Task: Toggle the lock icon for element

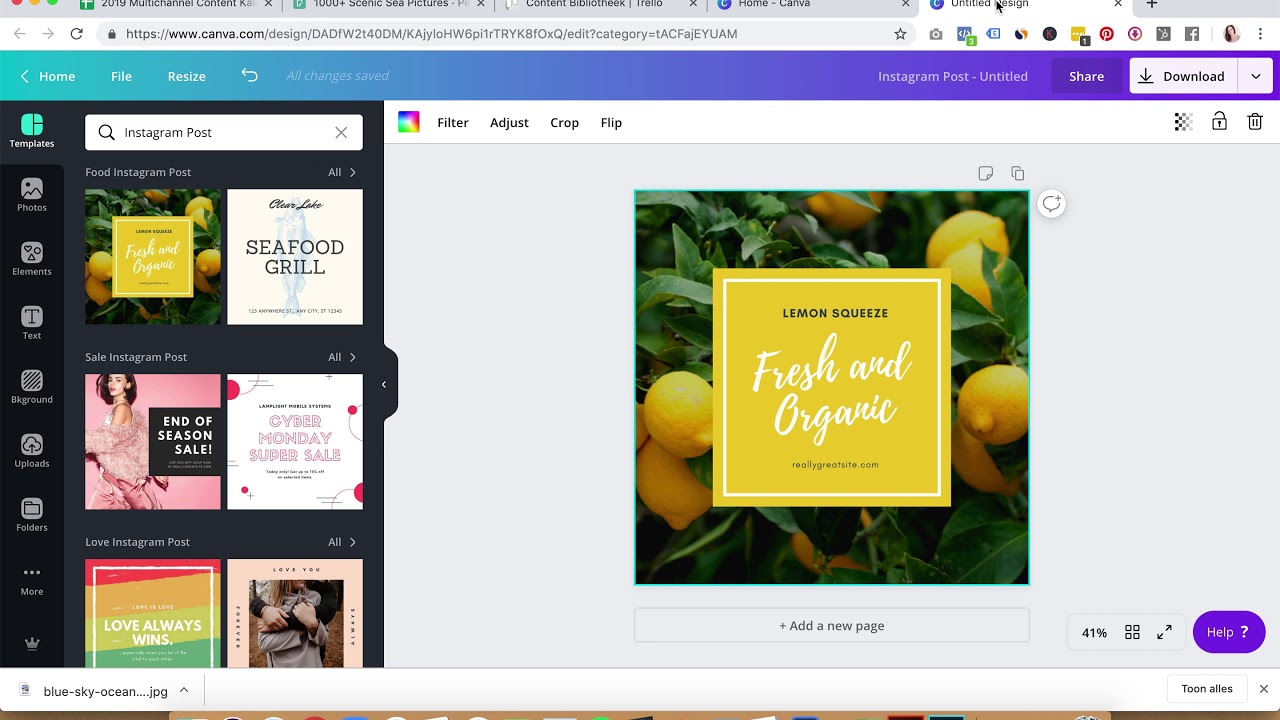Action: tap(1219, 122)
